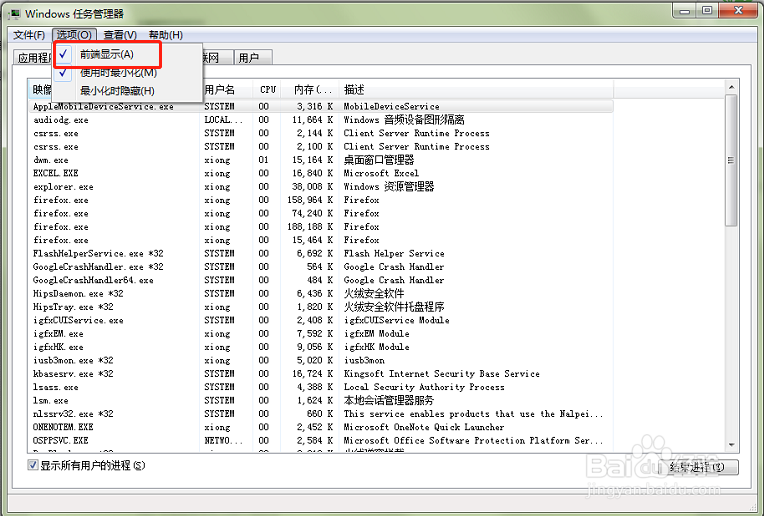Open the 查看(V) menu

(120, 35)
